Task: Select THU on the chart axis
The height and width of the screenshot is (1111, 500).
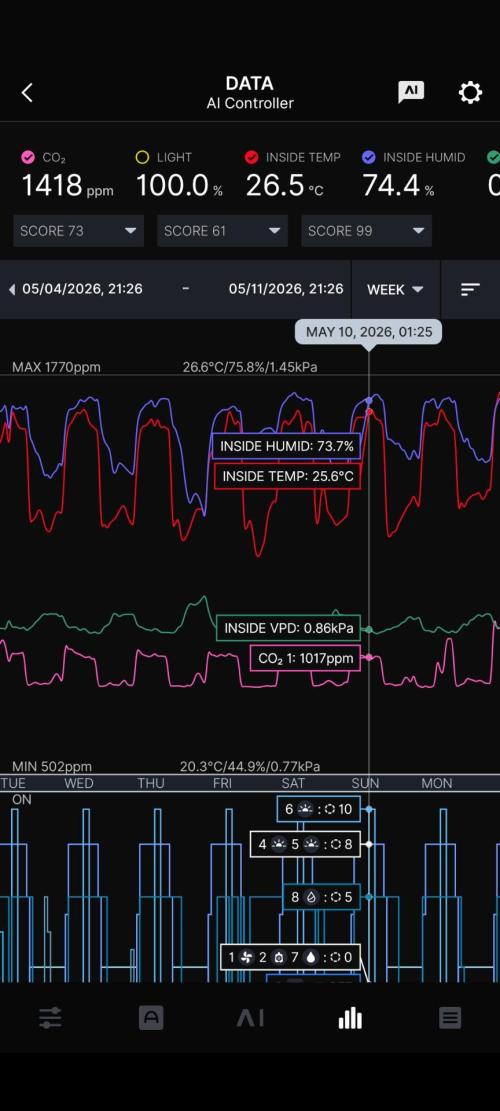Action: coord(151,783)
